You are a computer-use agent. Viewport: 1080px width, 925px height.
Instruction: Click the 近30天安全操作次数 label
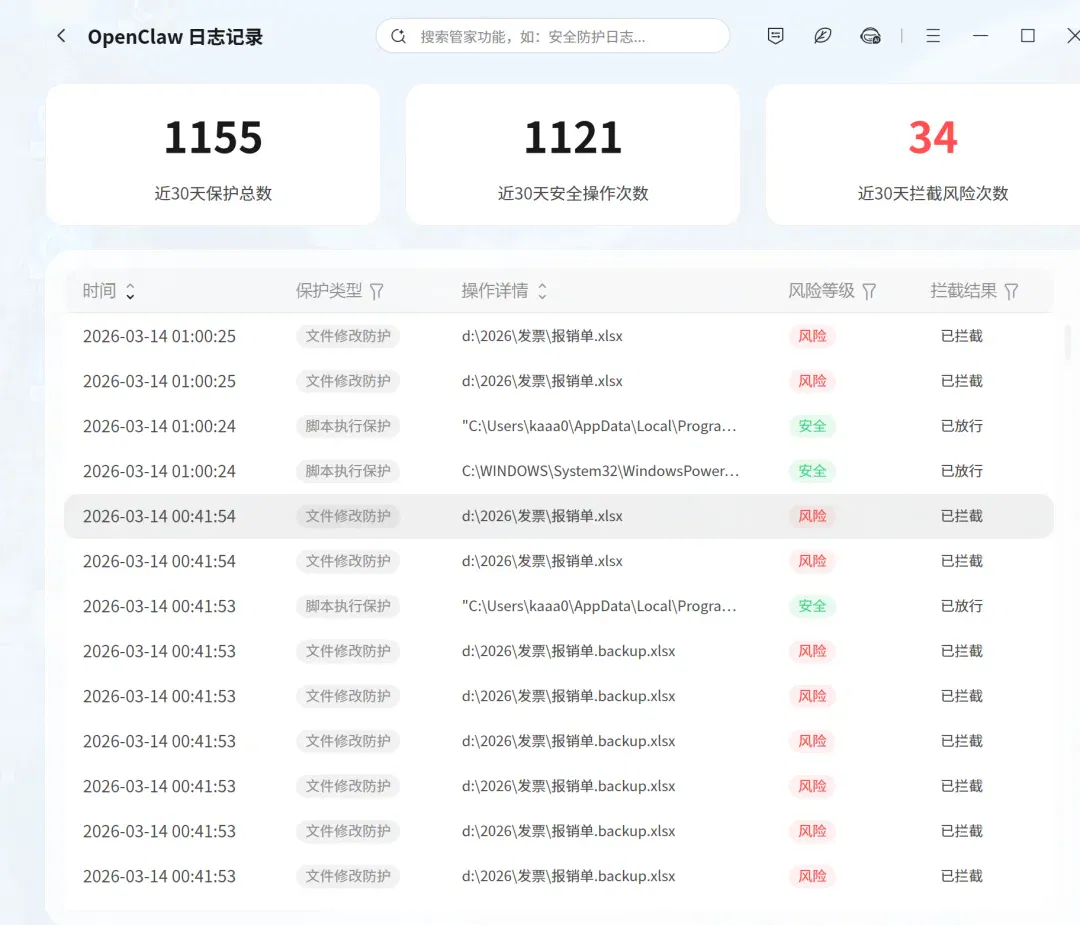tap(573, 194)
